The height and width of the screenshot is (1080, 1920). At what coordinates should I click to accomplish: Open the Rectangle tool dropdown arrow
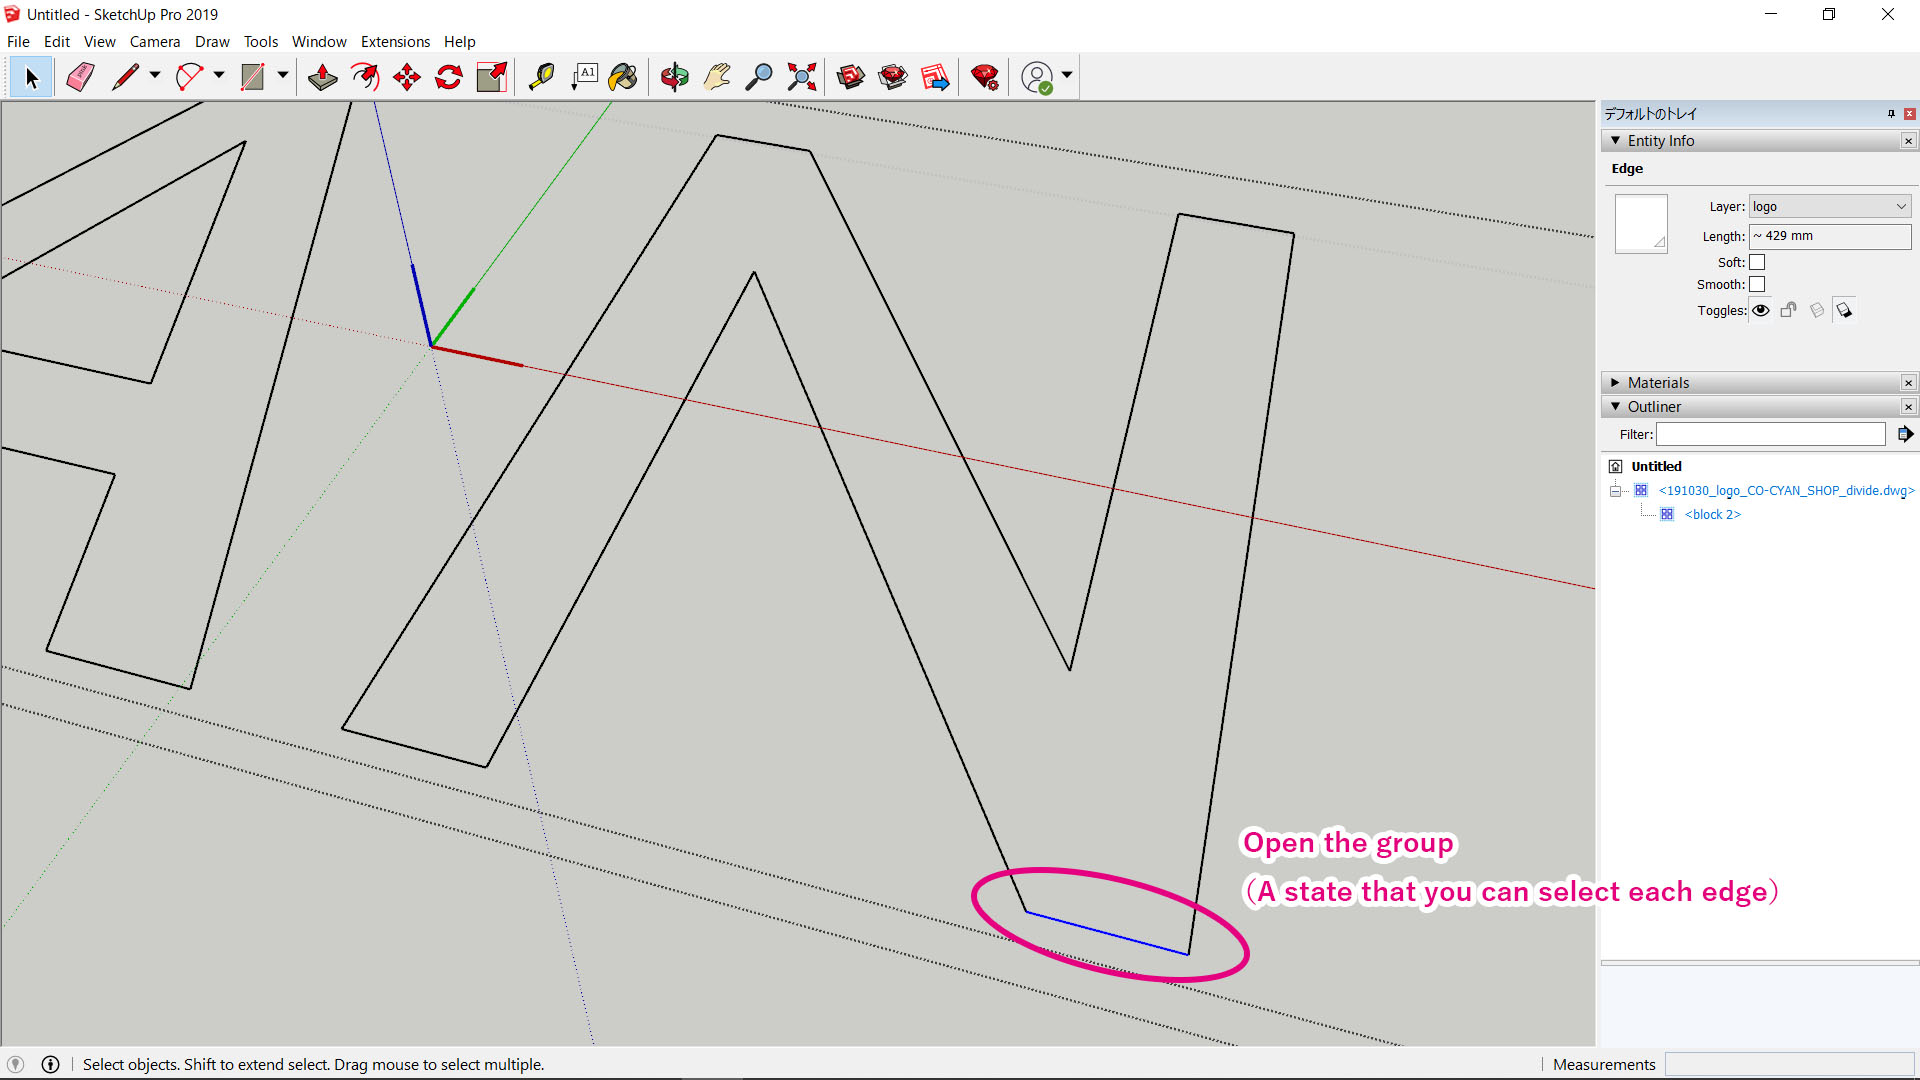[283, 76]
